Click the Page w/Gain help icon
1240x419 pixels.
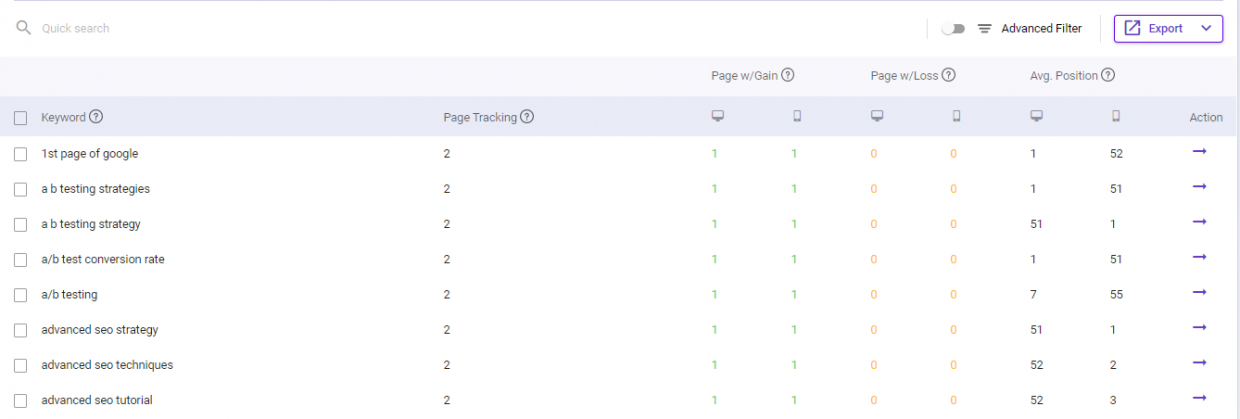pyautogui.click(x=788, y=75)
